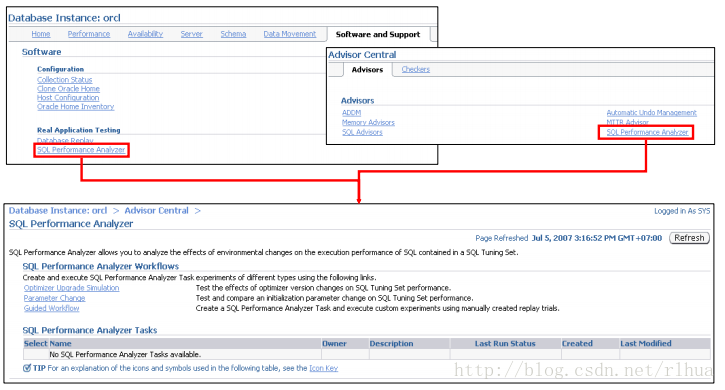Open Automatic Undo Management link

pos(651,112)
